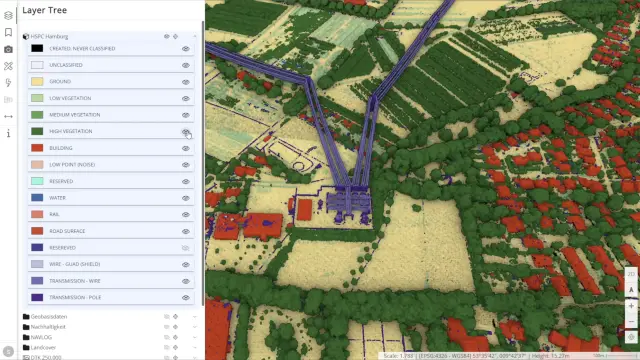
Task: Hide the TRANSMISSION - POLE class
Action: (186, 298)
